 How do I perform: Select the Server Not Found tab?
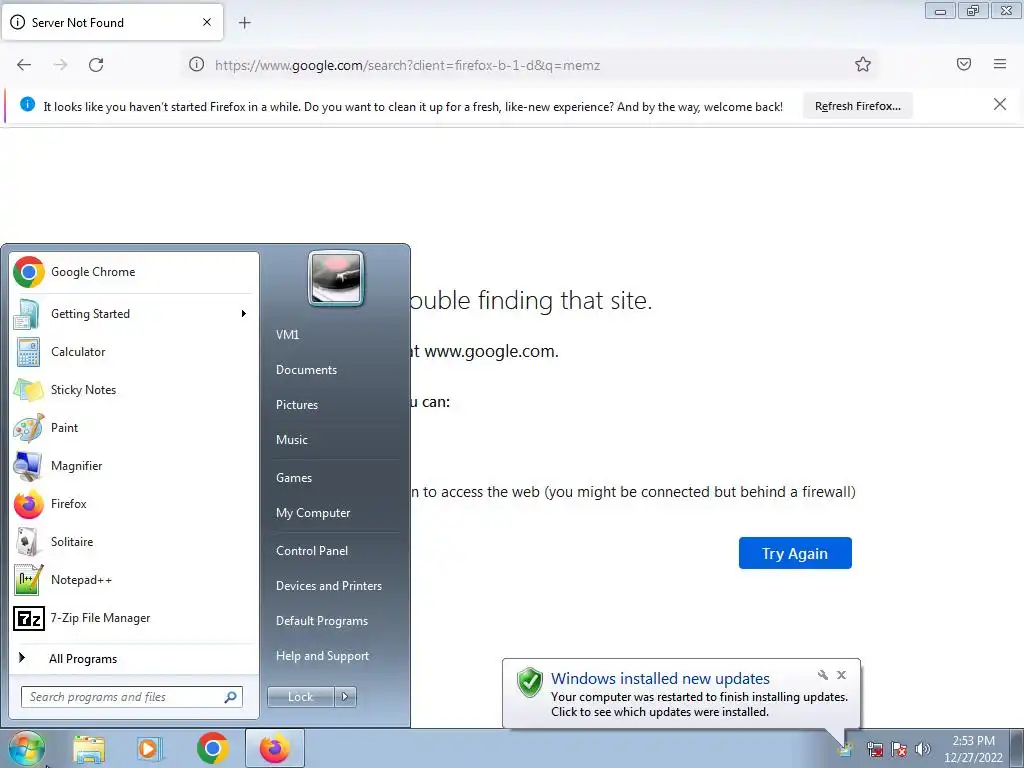(112, 23)
